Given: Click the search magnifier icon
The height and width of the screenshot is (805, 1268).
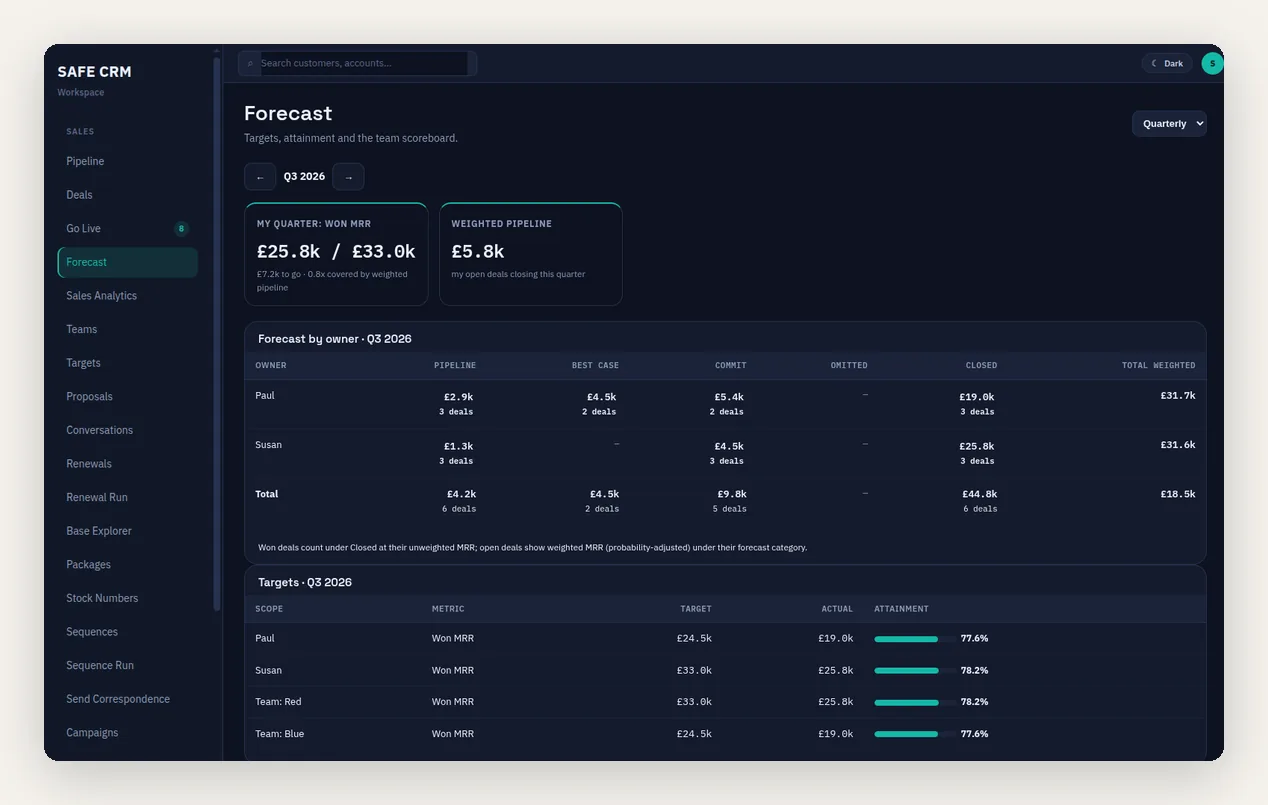Looking at the screenshot, I should coord(250,63).
